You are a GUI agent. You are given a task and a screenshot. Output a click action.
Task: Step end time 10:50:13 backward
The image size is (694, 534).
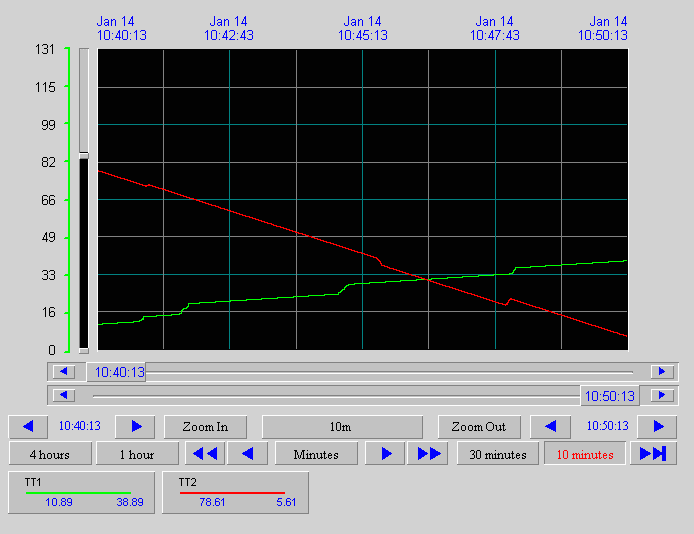point(550,426)
